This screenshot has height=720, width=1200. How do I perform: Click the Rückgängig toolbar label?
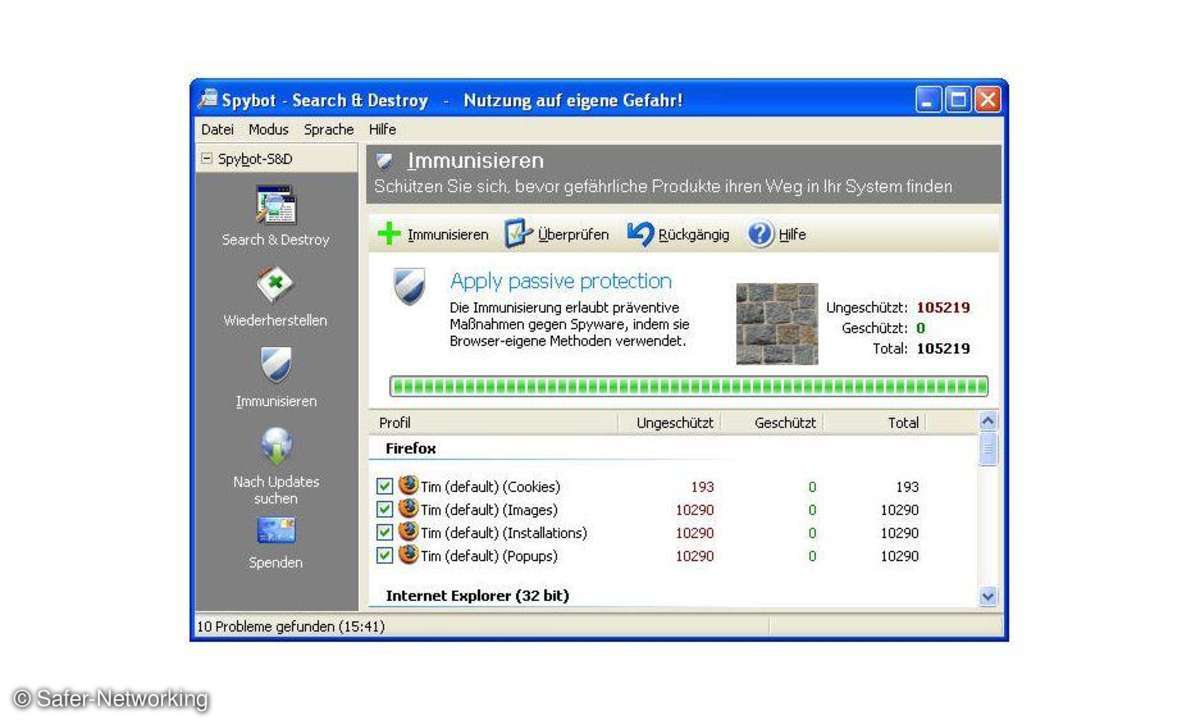(x=694, y=234)
